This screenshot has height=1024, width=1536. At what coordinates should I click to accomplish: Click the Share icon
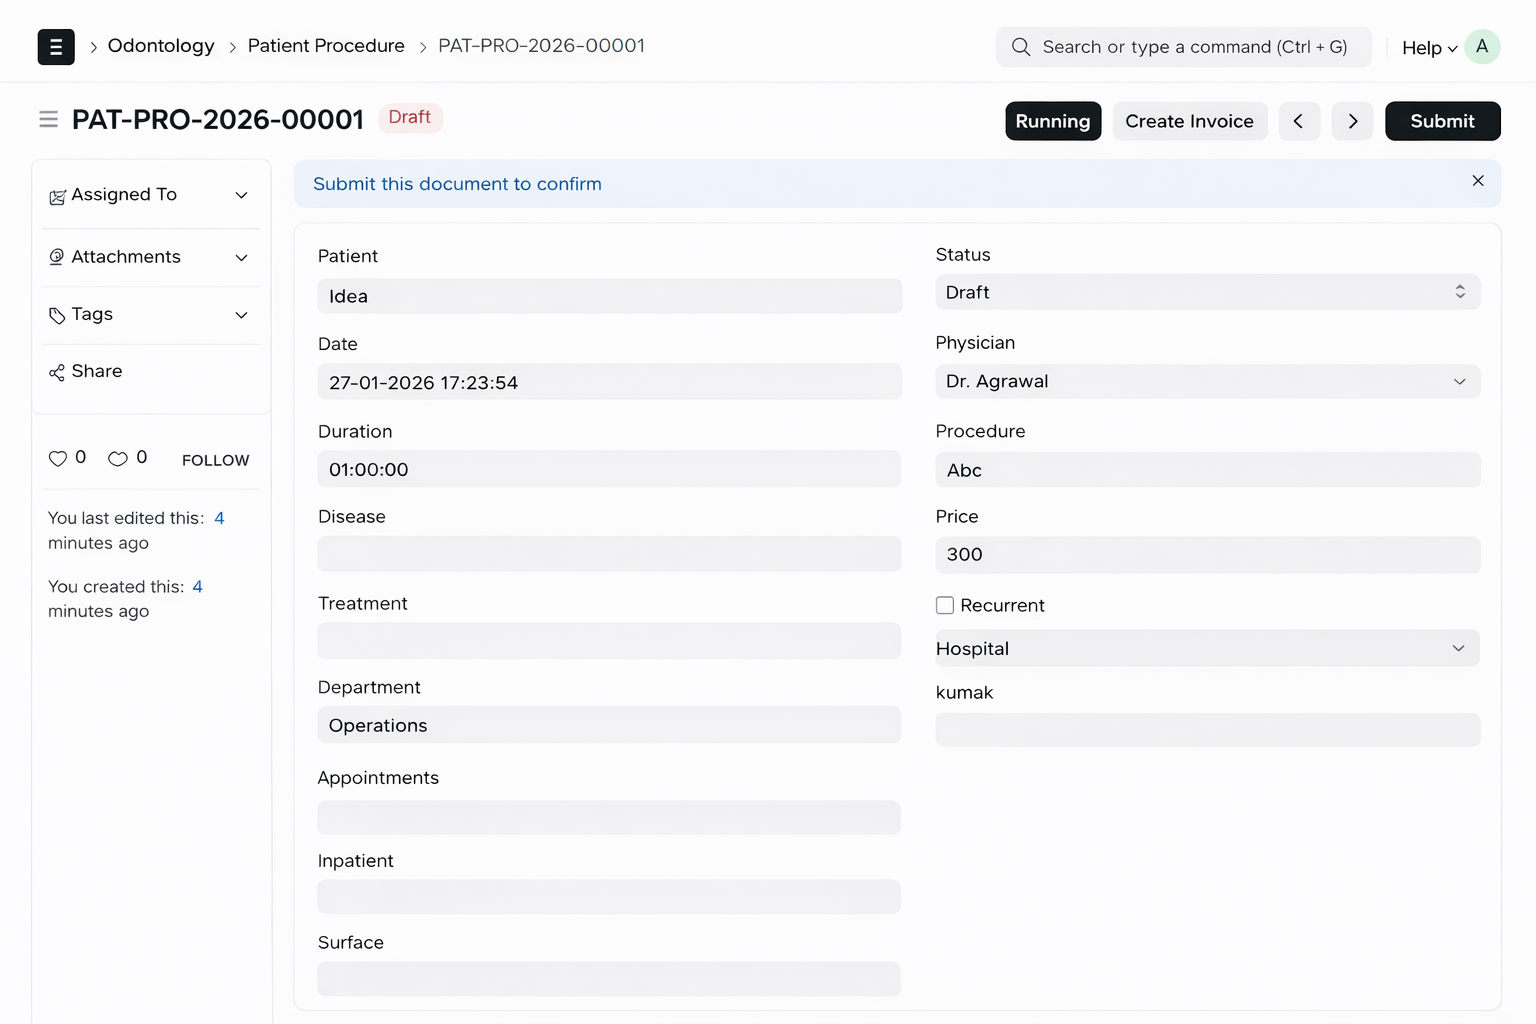[57, 372]
